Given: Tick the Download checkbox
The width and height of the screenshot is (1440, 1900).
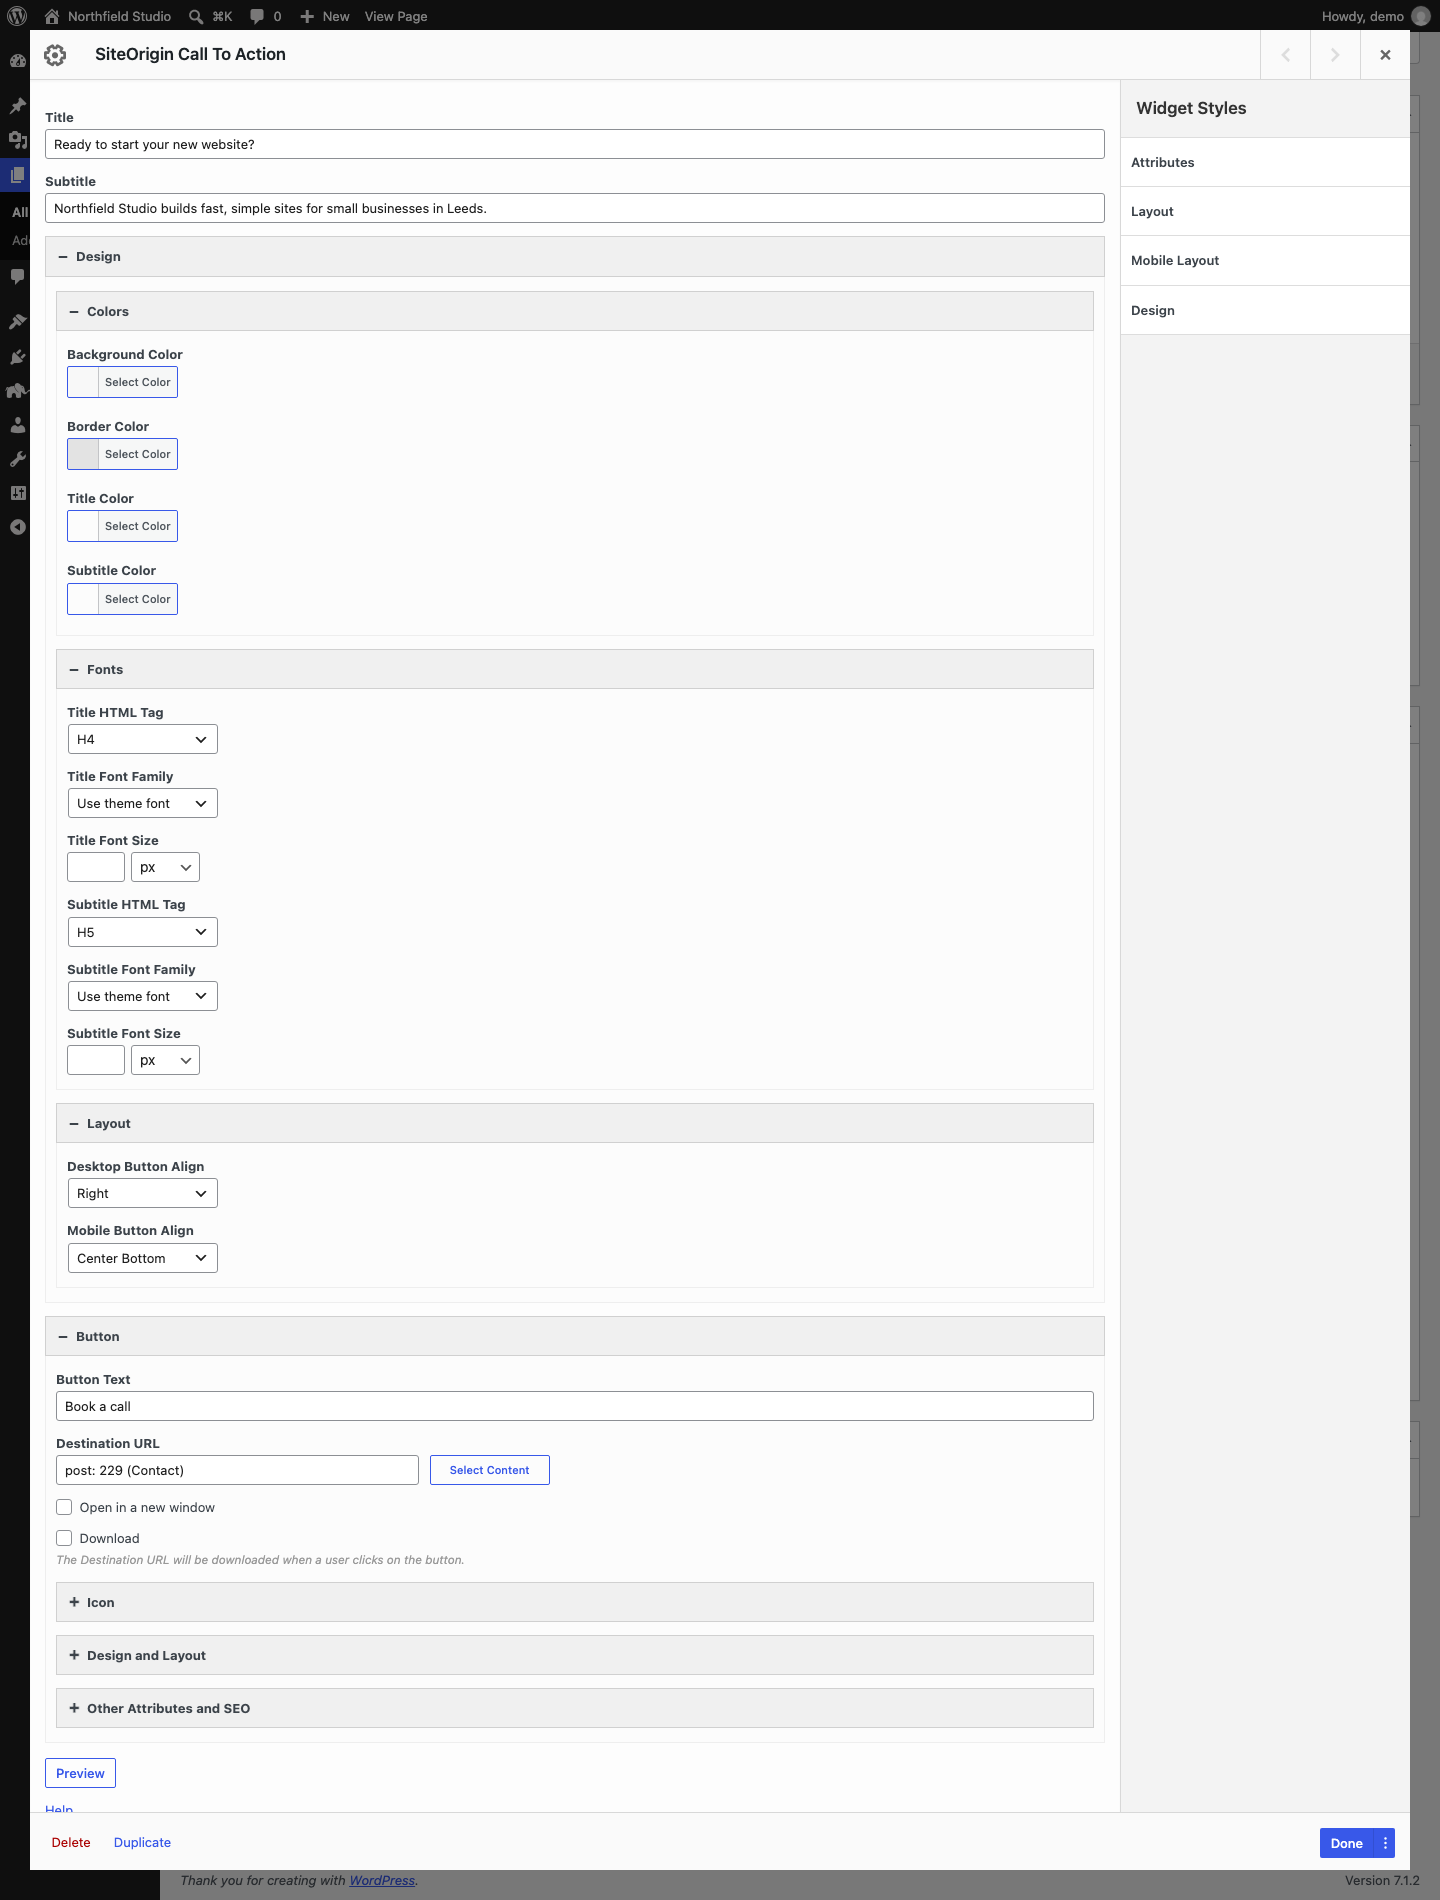Looking at the screenshot, I should click(64, 1538).
